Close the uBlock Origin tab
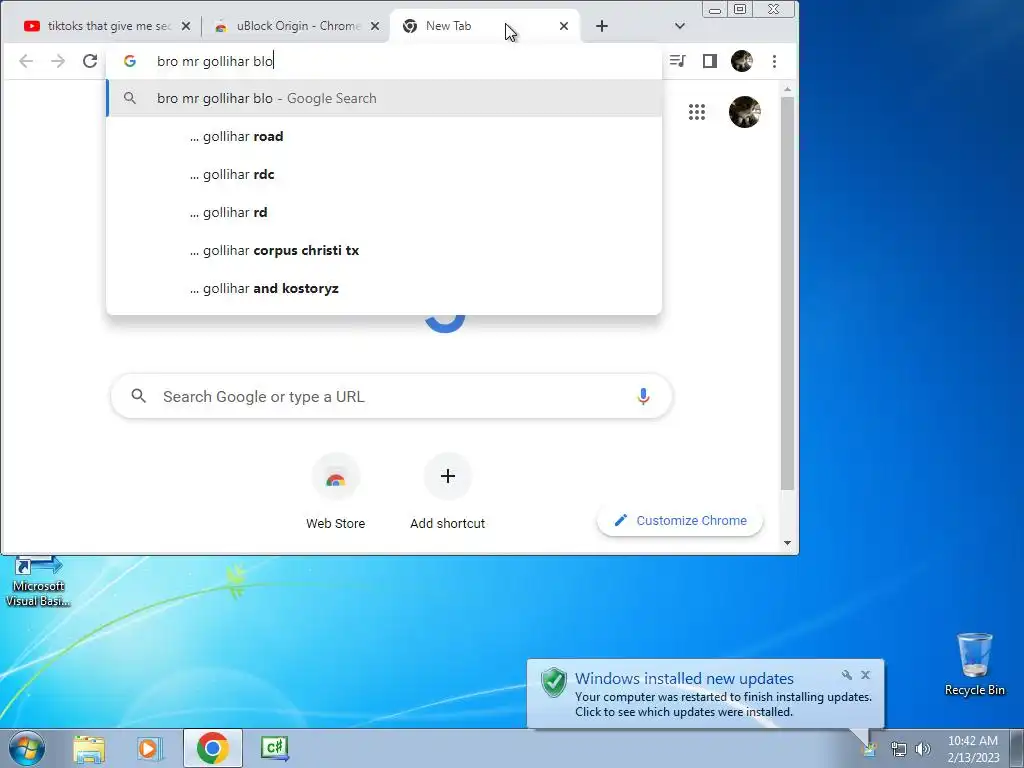The width and height of the screenshot is (1024, 768). pos(375,26)
